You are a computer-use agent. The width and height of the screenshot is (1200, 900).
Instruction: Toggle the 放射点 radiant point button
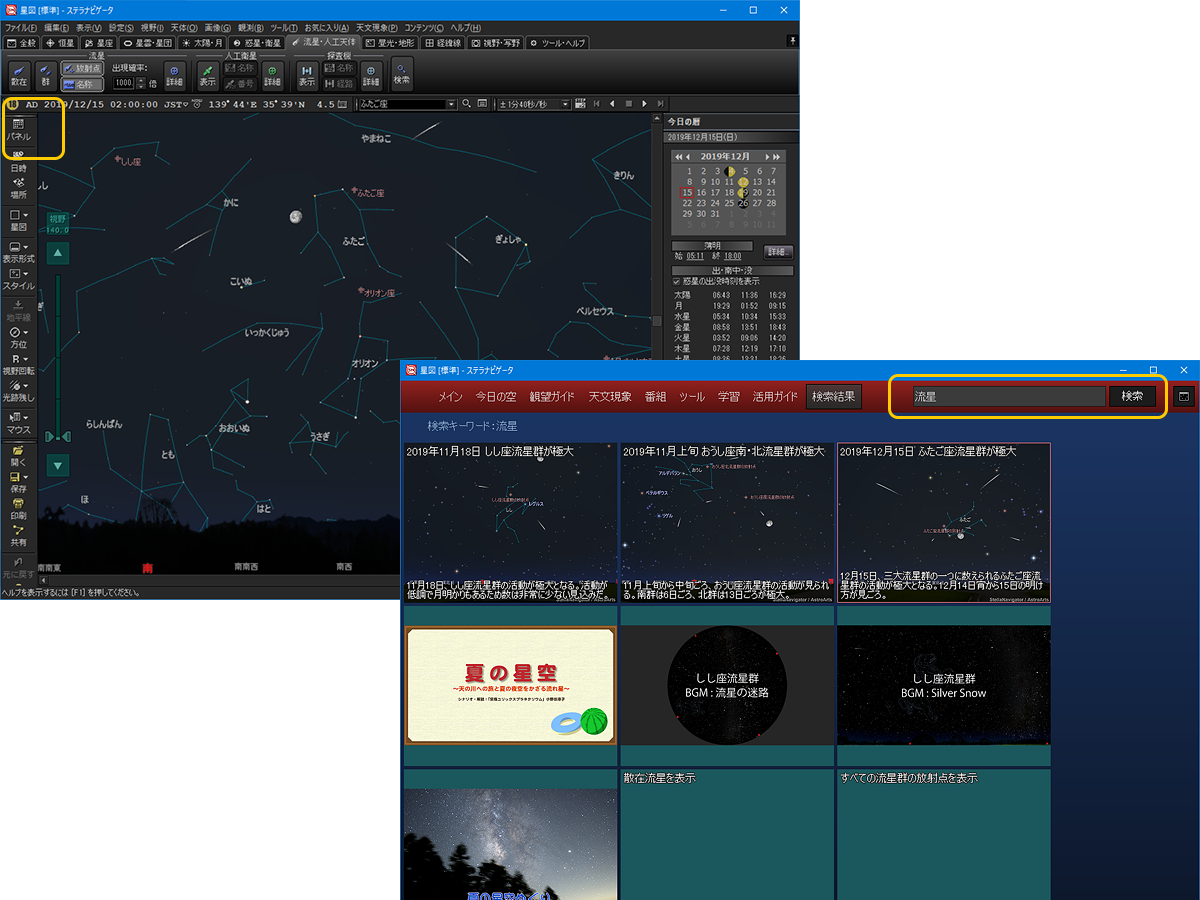click(82, 68)
